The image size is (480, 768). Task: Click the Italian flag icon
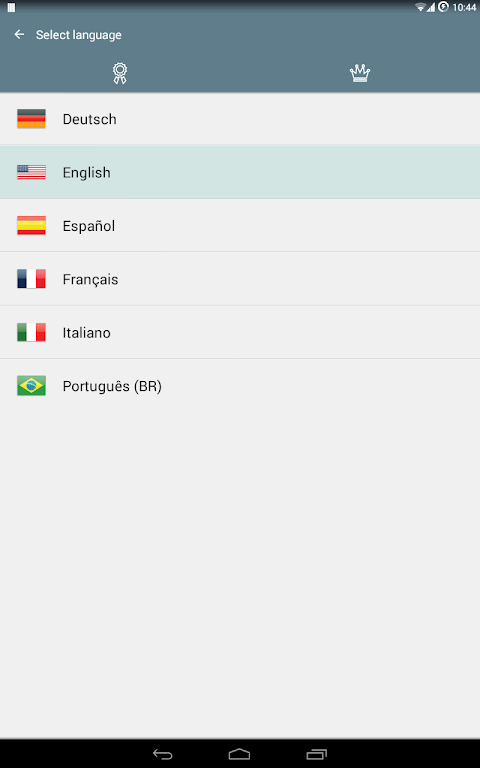[x=31, y=332]
